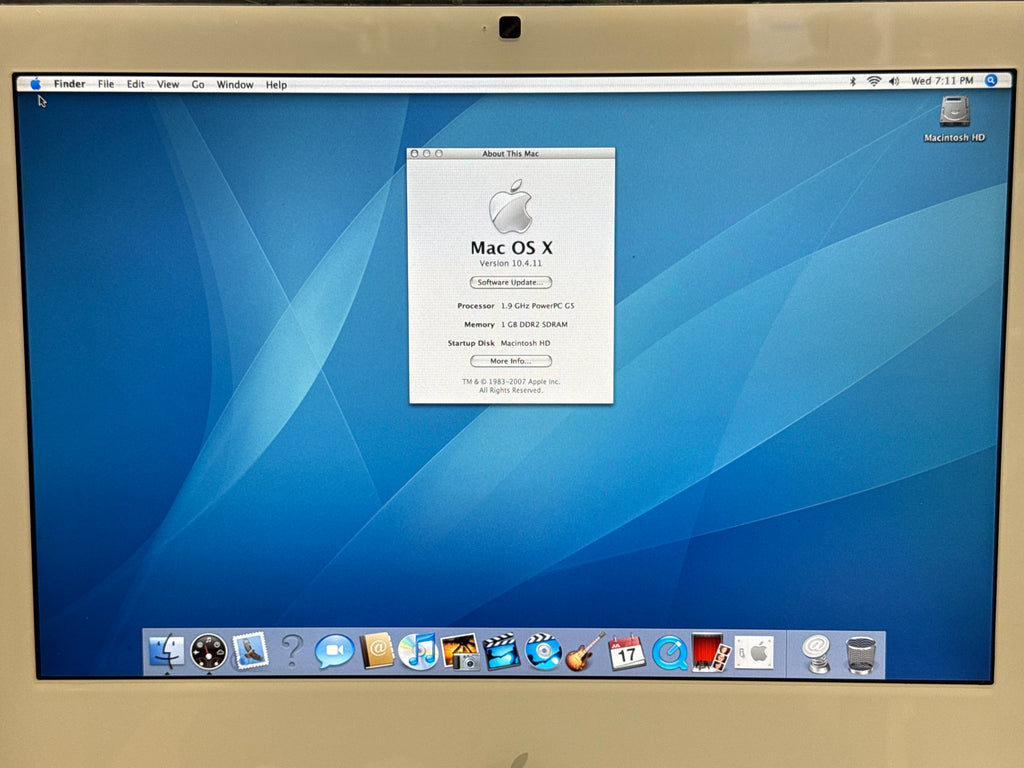Select the Macintosh HD desktop icon

click(954, 119)
